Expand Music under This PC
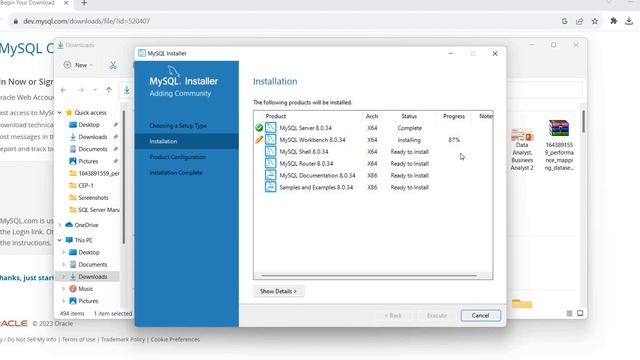640x360 pixels. click(x=64, y=289)
